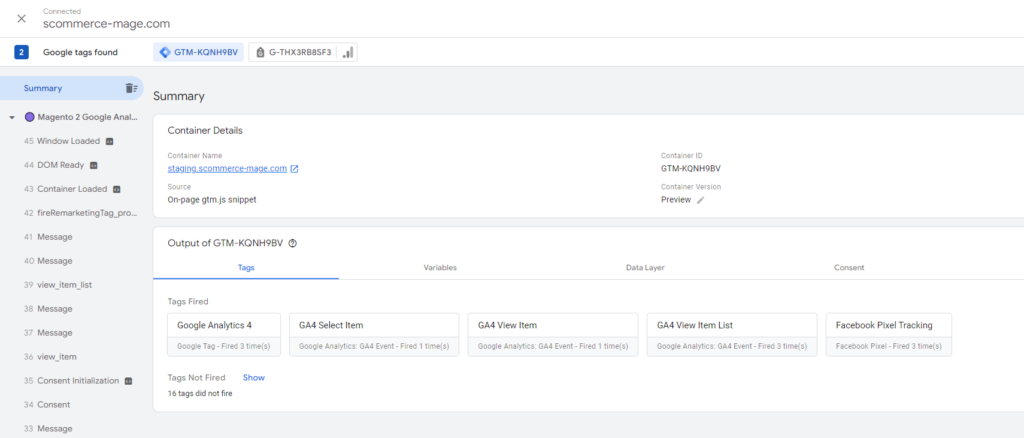
Task: Close the Tag Assistant debug session
Action: point(21,19)
